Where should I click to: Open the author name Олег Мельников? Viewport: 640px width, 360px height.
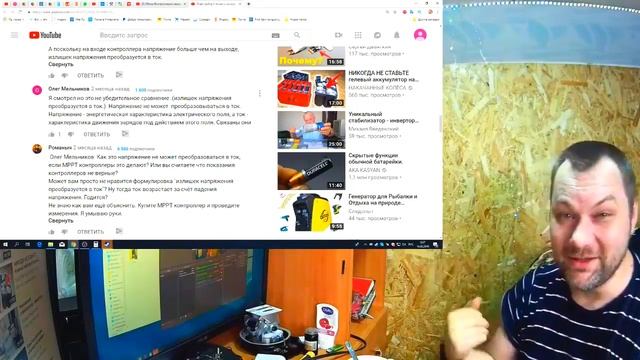(69, 89)
